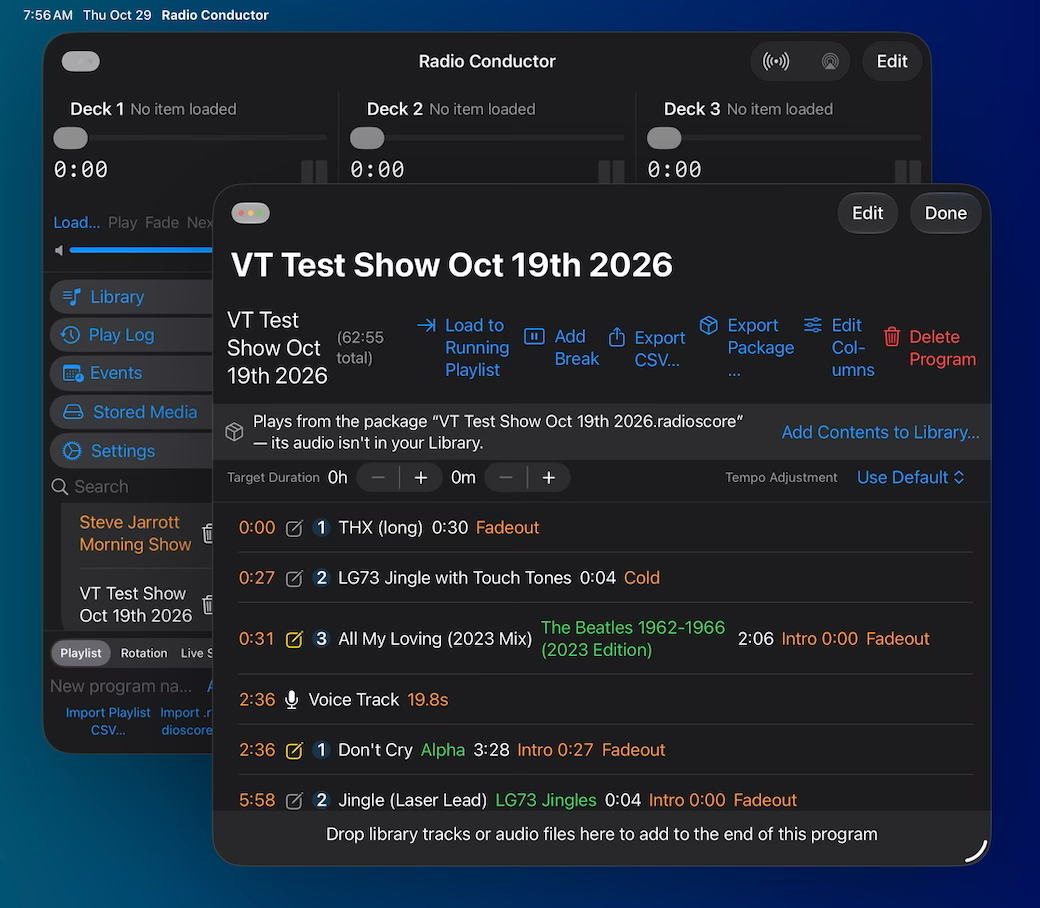Image resolution: width=1040 pixels, height=908 pixels.
Task: Click the AirPlay audio output icon
Action: (830, 62)
